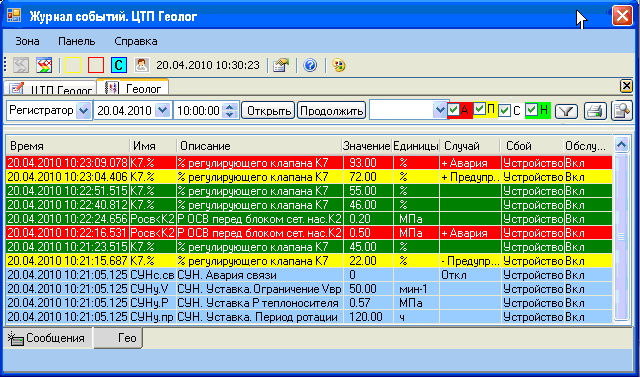This screenshot has height=377, width=640.
Task: Toggle the yellow П warning checkbox
Action: [480, 109]
